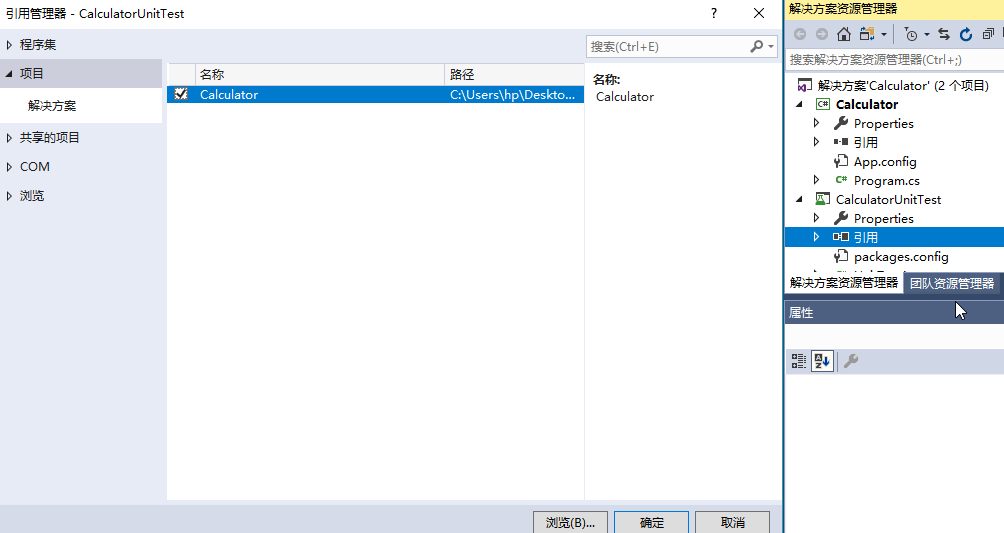This screenshot has width=1004, height=533.
Task: Click the test project icon beside CalculatorUnitTest
Action: coord(823,199)
